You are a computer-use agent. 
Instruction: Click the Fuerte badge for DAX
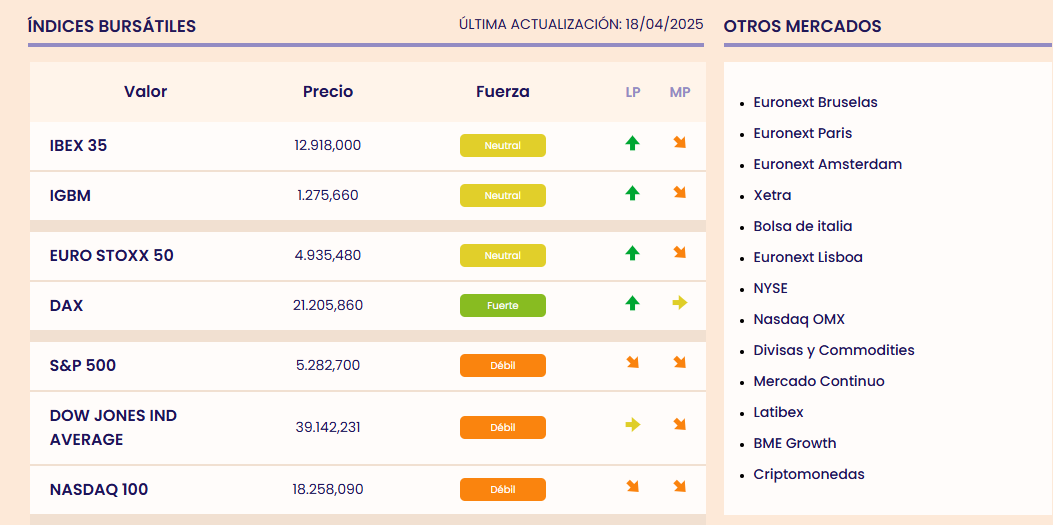click(502, 306)
